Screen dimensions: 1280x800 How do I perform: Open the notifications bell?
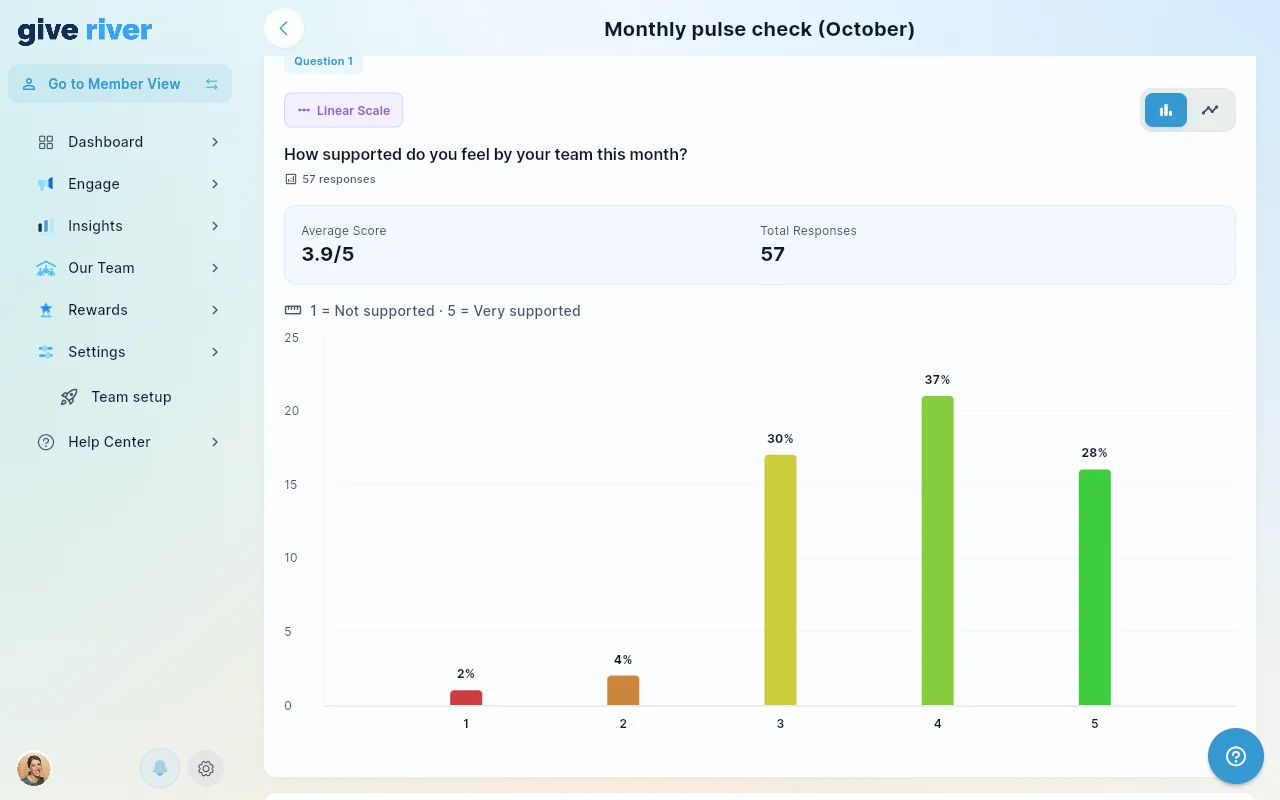coord(160,768)
